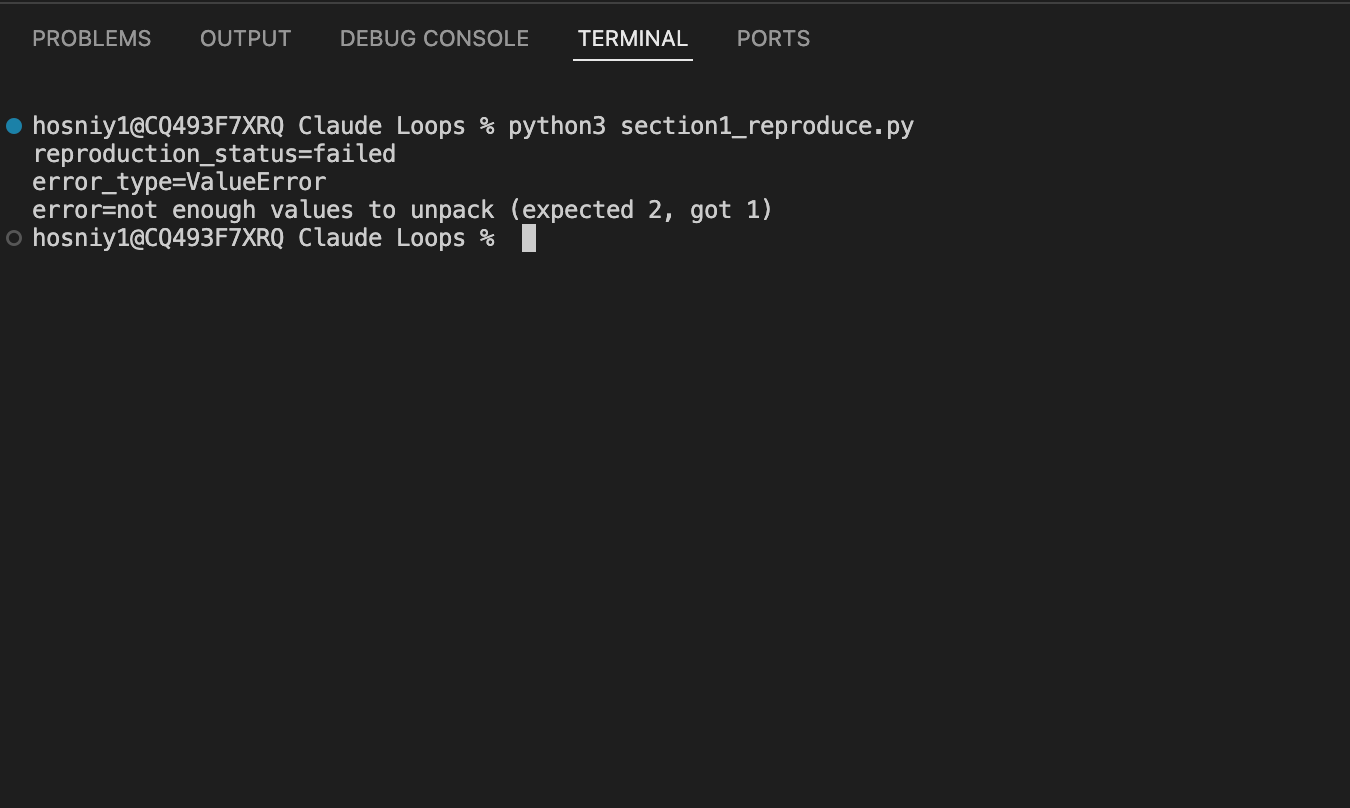The height and width of the screenshot is (808, 1350).
Task: Click the '(expected 2, got 1)' text
Action: tap(641, 210)
